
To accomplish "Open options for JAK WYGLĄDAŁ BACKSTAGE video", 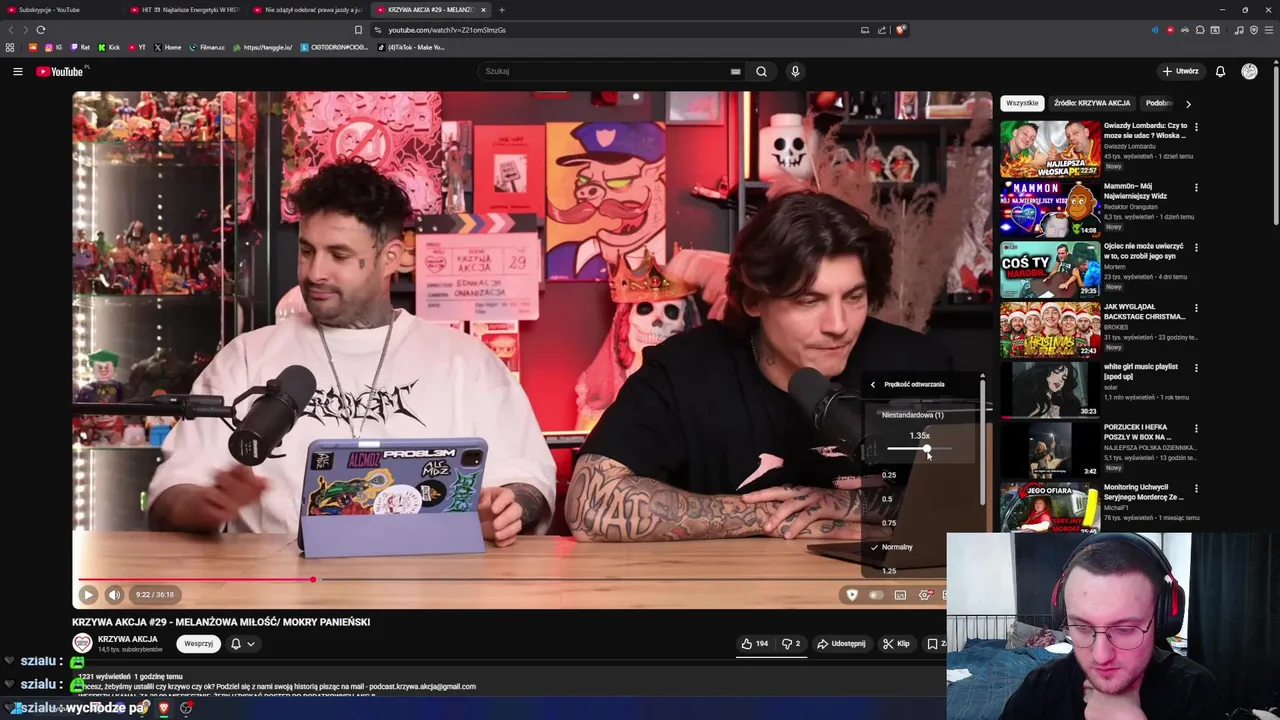I will [x=1196, y=308].
